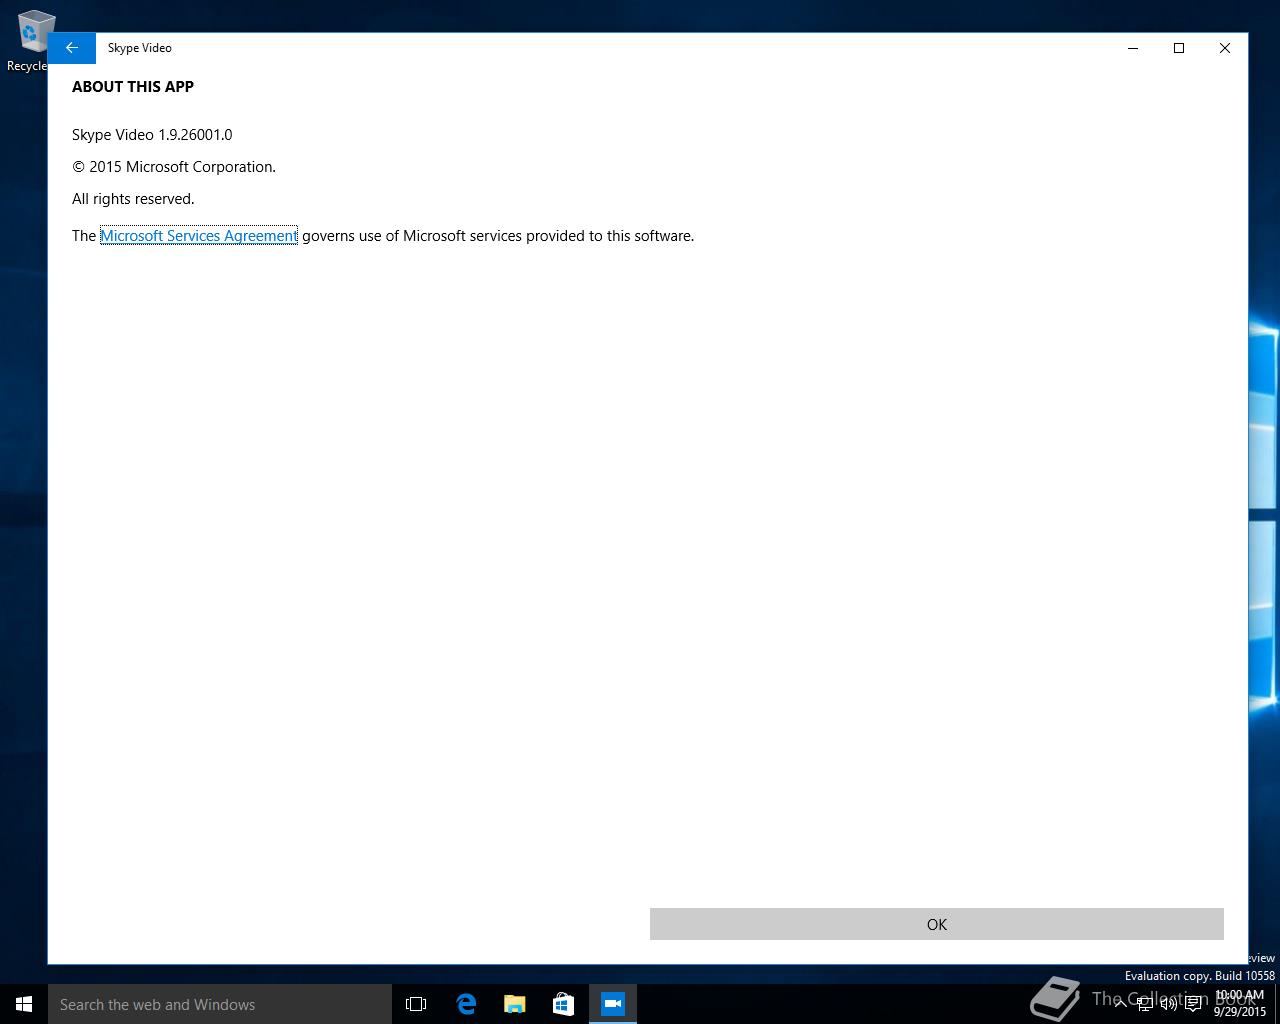Open Task View from the taskbar
Viewport: 1280px width, 1024px height.
416,1004
